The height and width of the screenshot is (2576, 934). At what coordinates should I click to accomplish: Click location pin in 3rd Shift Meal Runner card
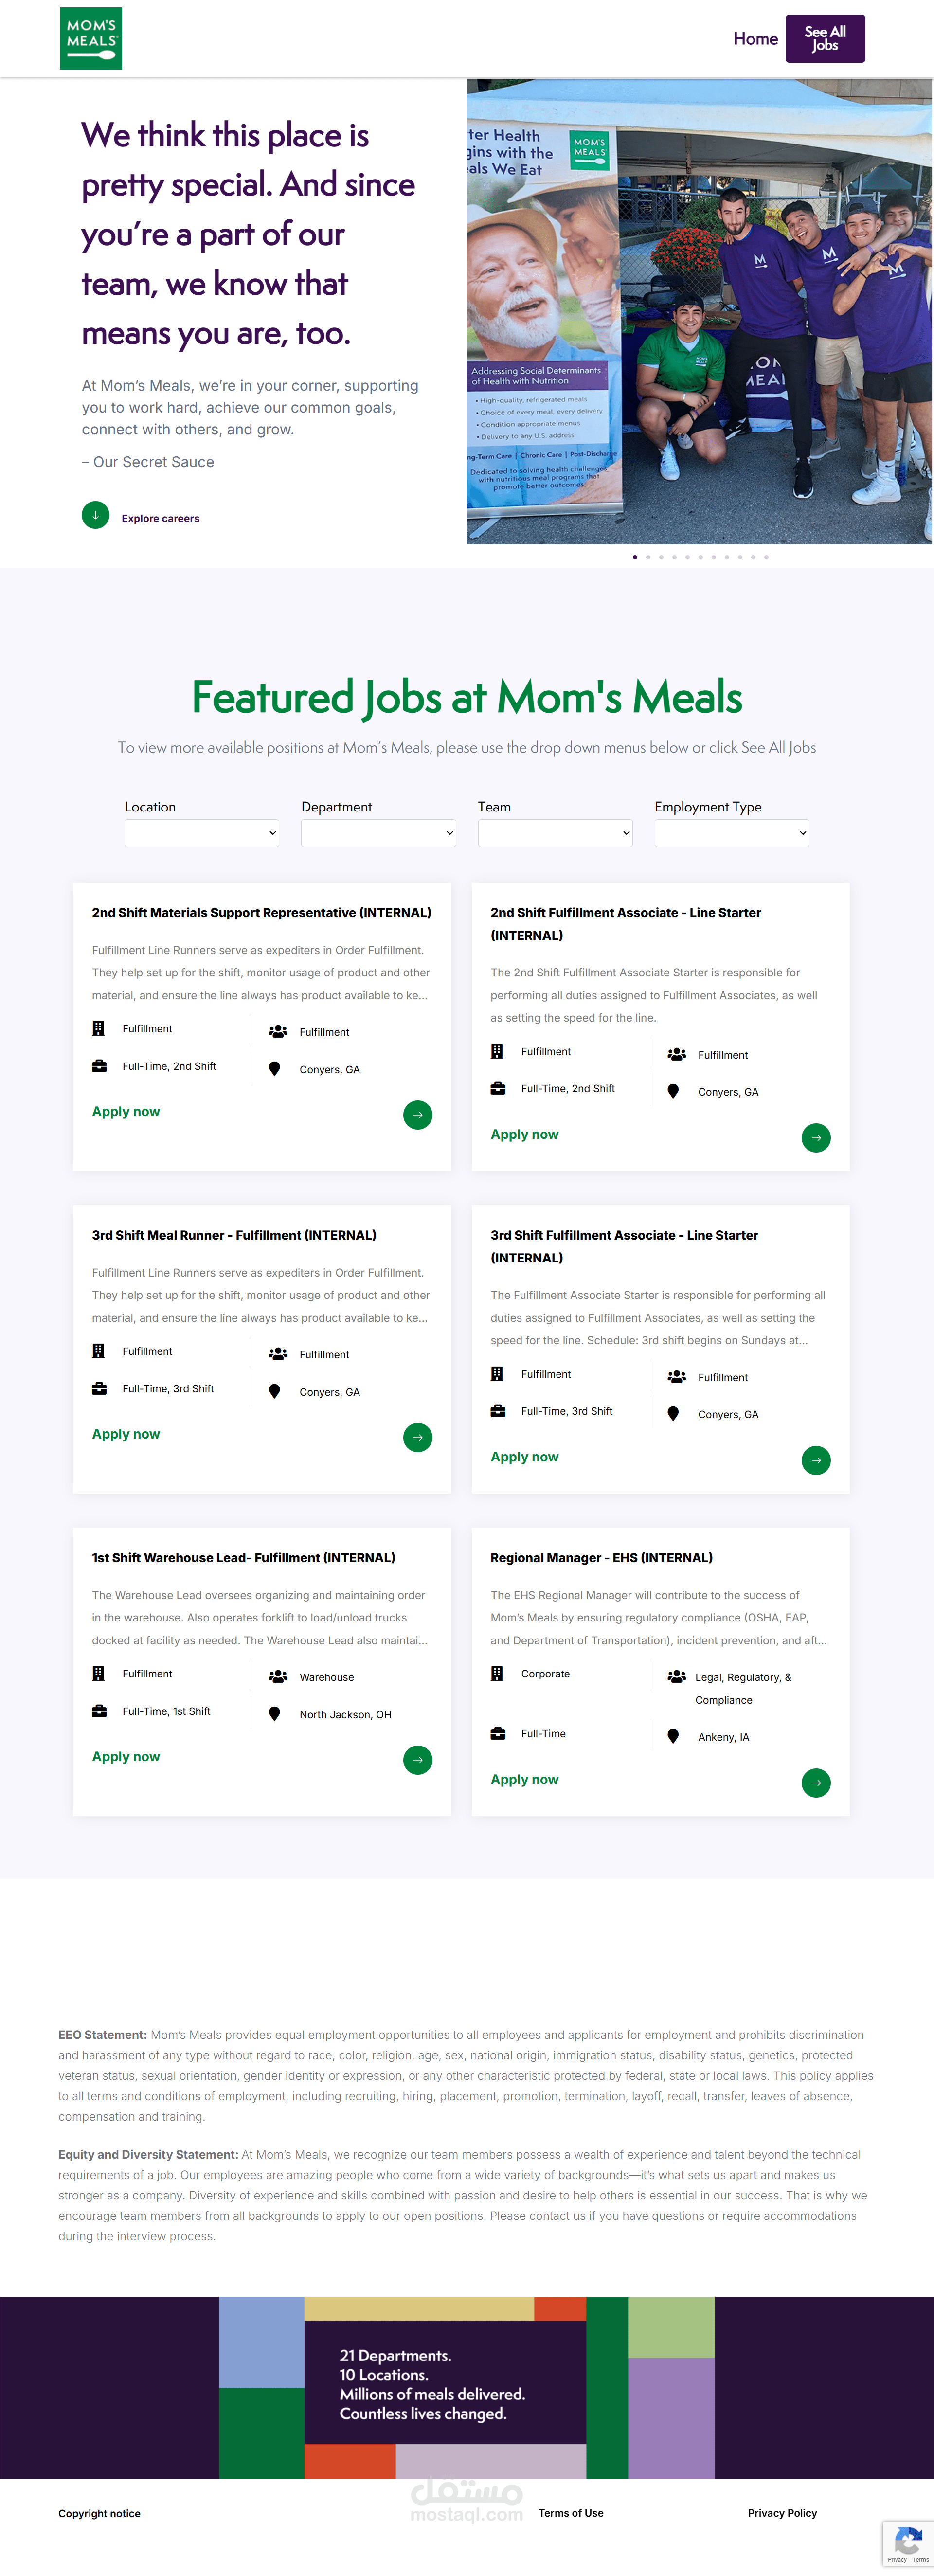(274, 1392)
